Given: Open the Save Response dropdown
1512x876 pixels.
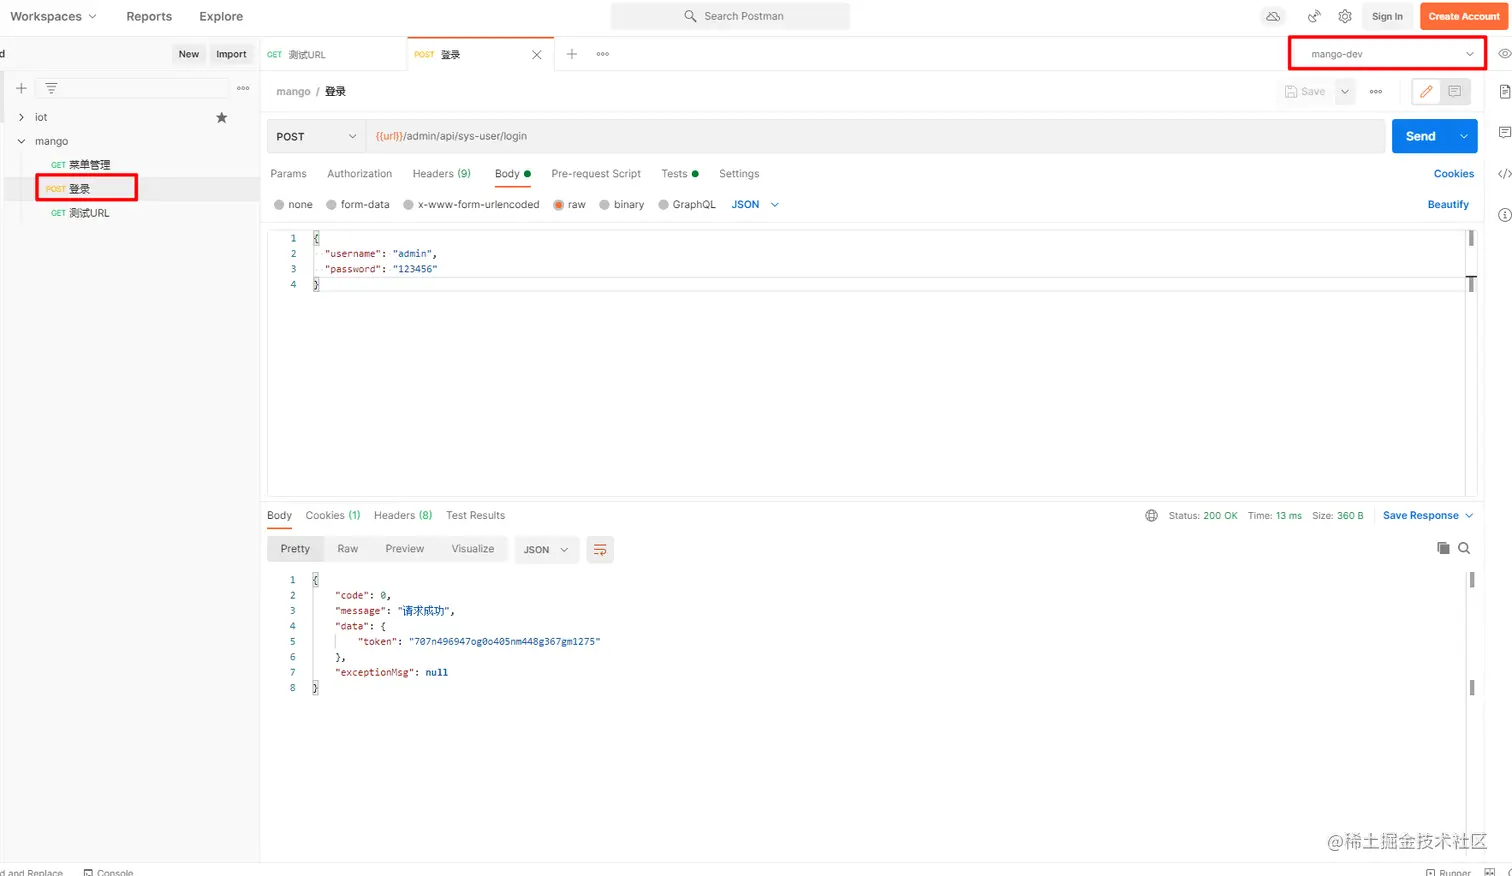Looking at the screenshot, I should tap(1428, 516).
